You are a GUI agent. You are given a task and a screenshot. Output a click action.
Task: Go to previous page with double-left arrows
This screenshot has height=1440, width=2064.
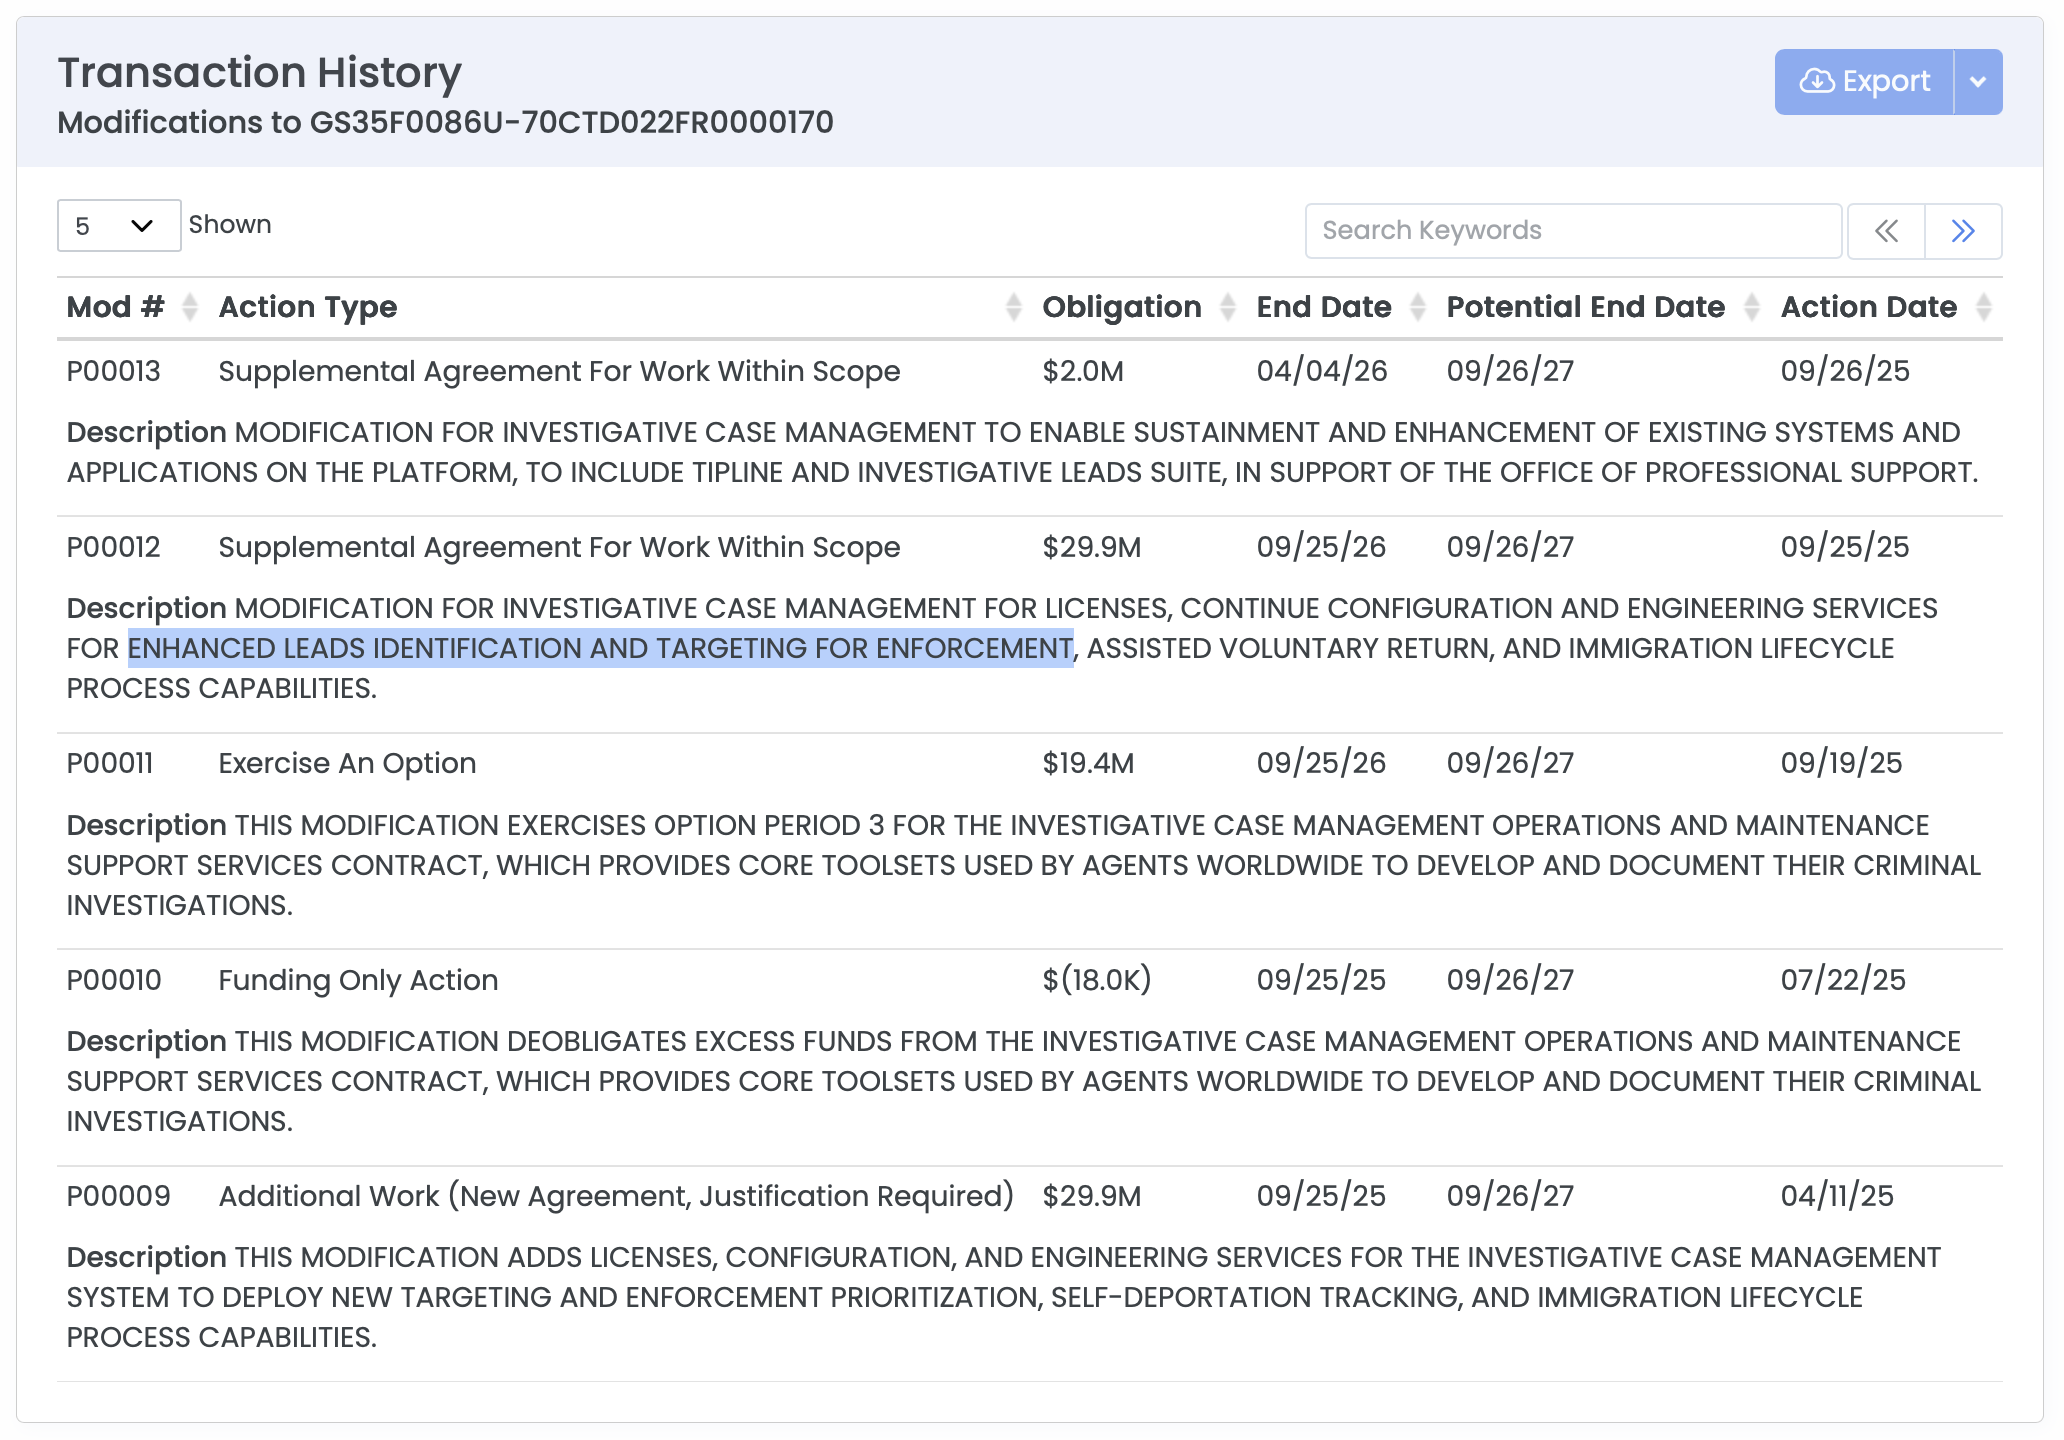click(1886, 232)
